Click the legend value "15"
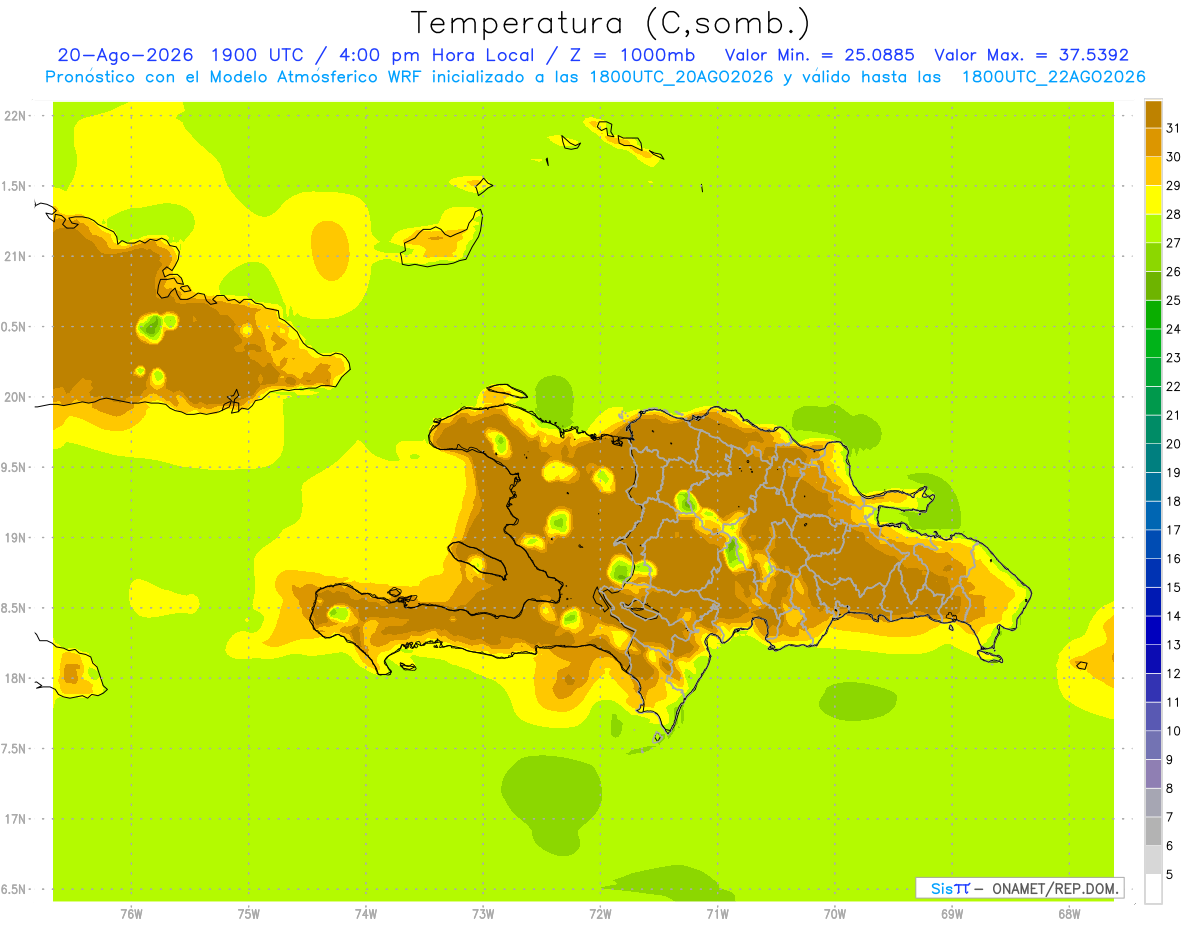This screenshot has width=1200, height=927. click(1174, 587)
